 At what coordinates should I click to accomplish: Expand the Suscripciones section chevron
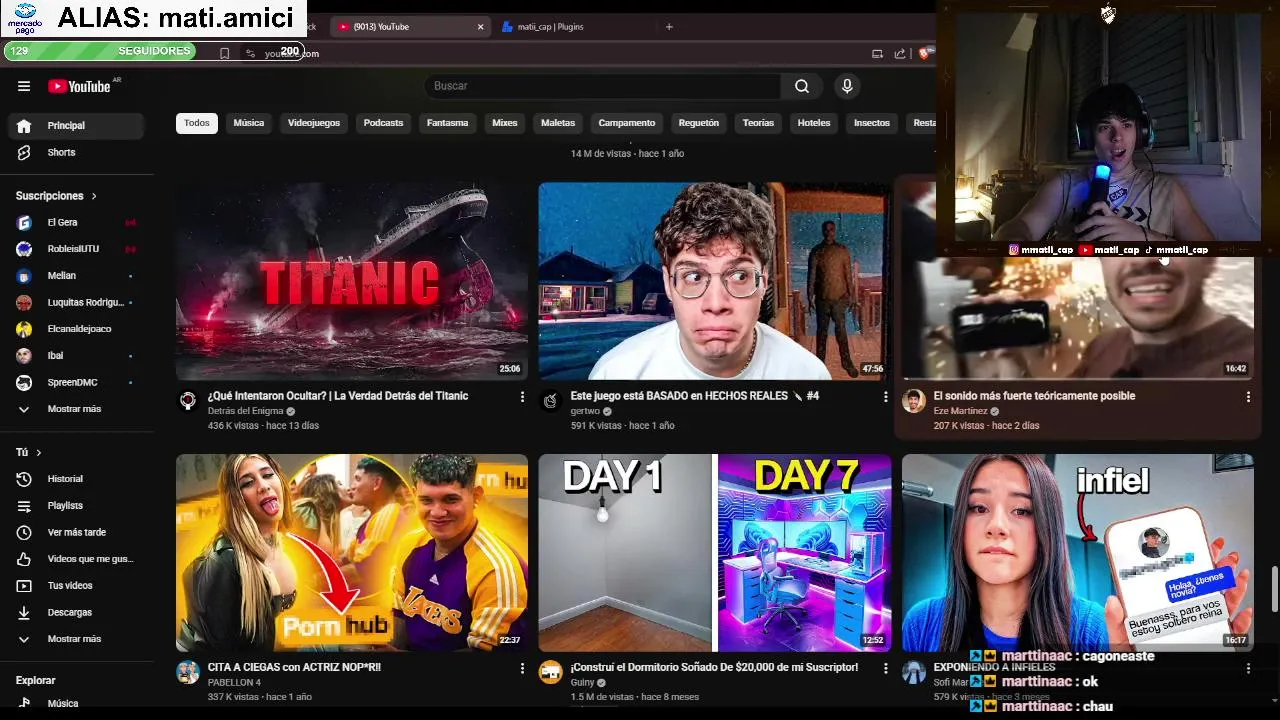[94, 196]
